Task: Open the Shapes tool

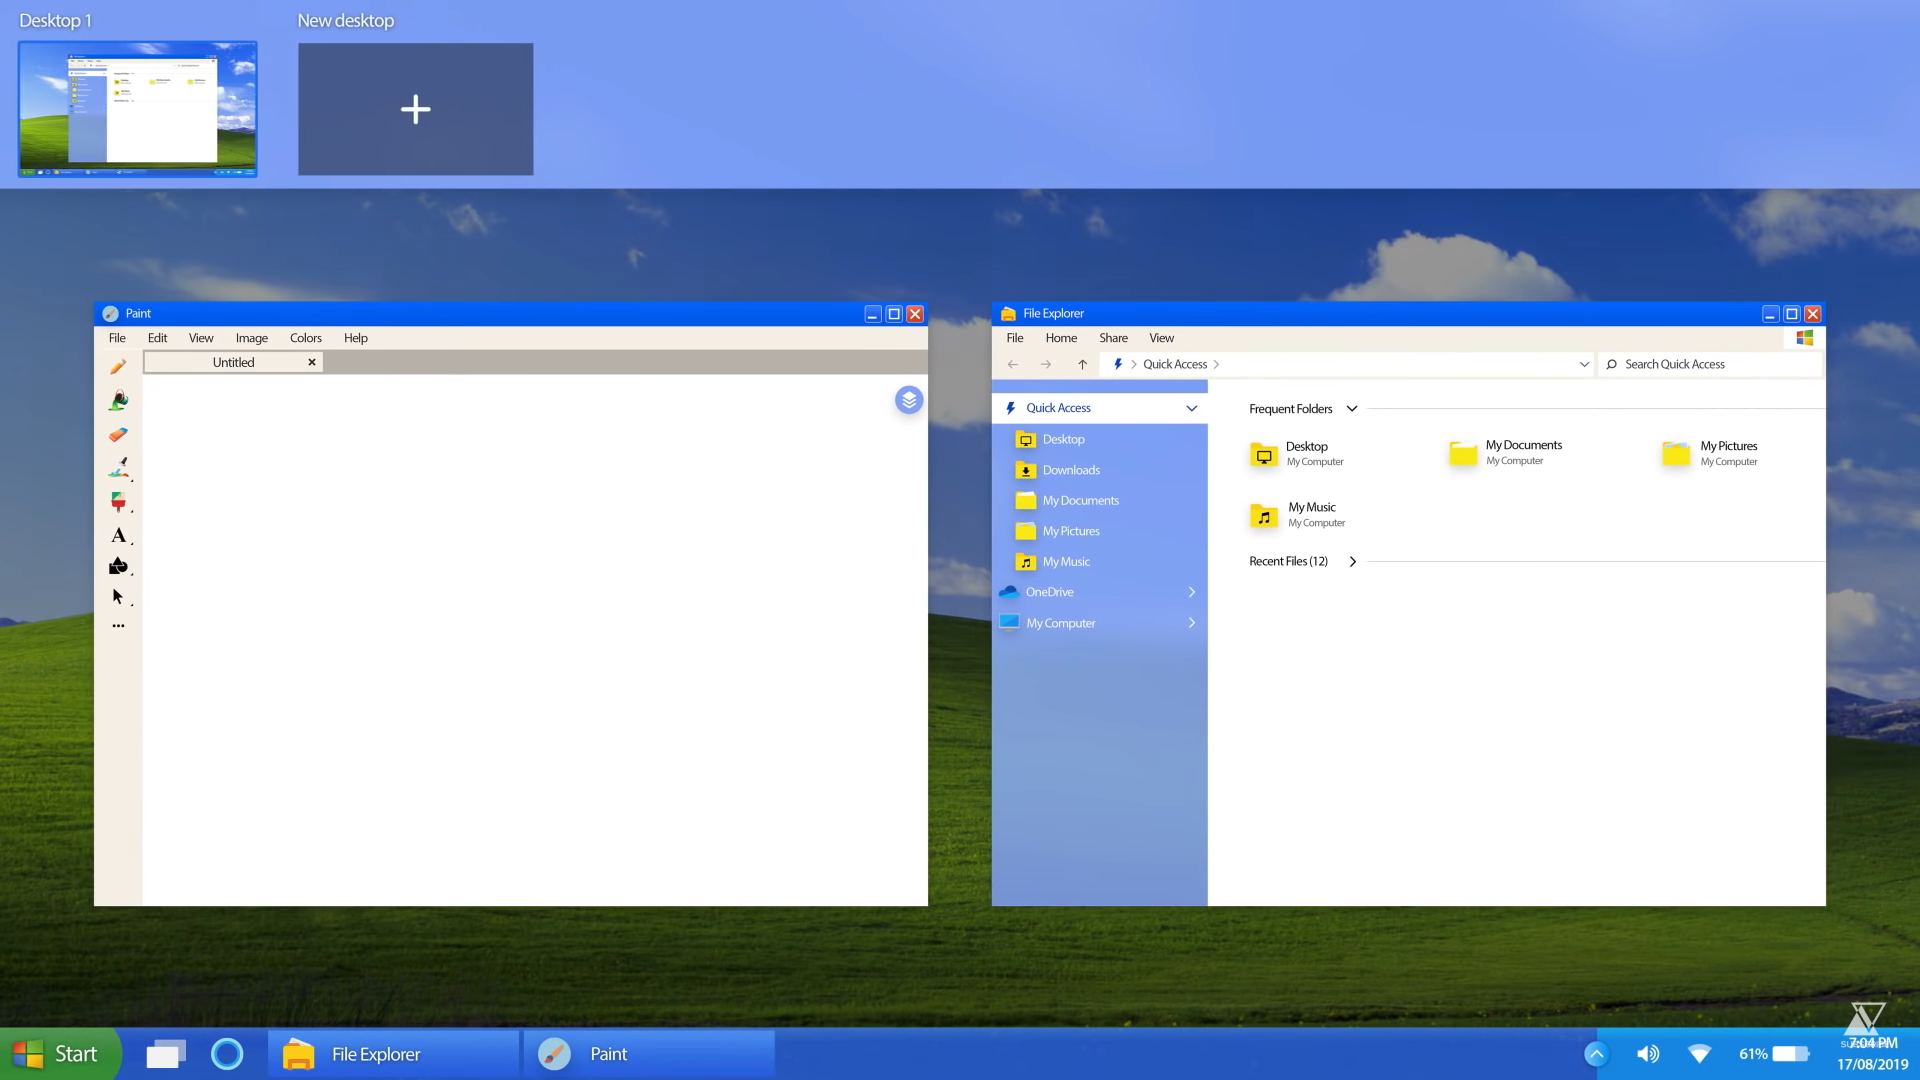Action: coord(118,567)
